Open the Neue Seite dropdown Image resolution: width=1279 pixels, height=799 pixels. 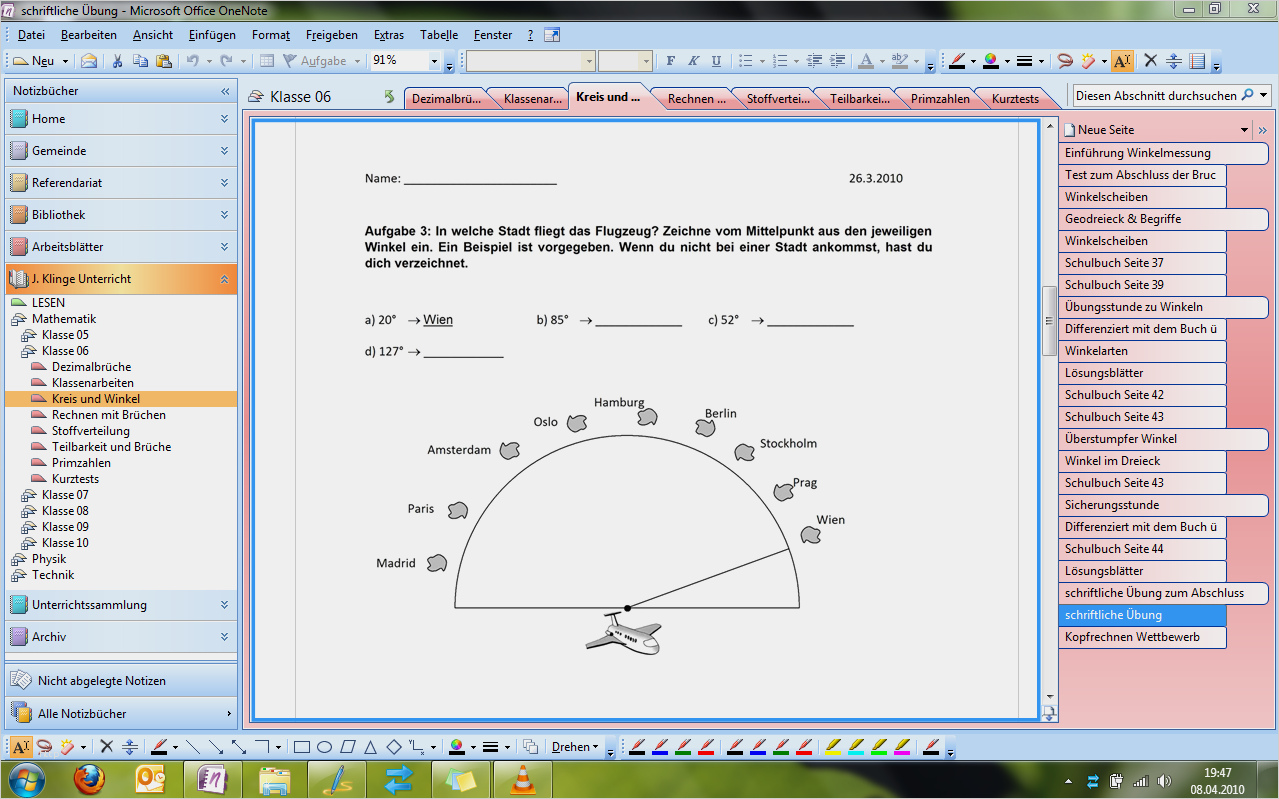pyautogui.click(x=1243, y=129)
